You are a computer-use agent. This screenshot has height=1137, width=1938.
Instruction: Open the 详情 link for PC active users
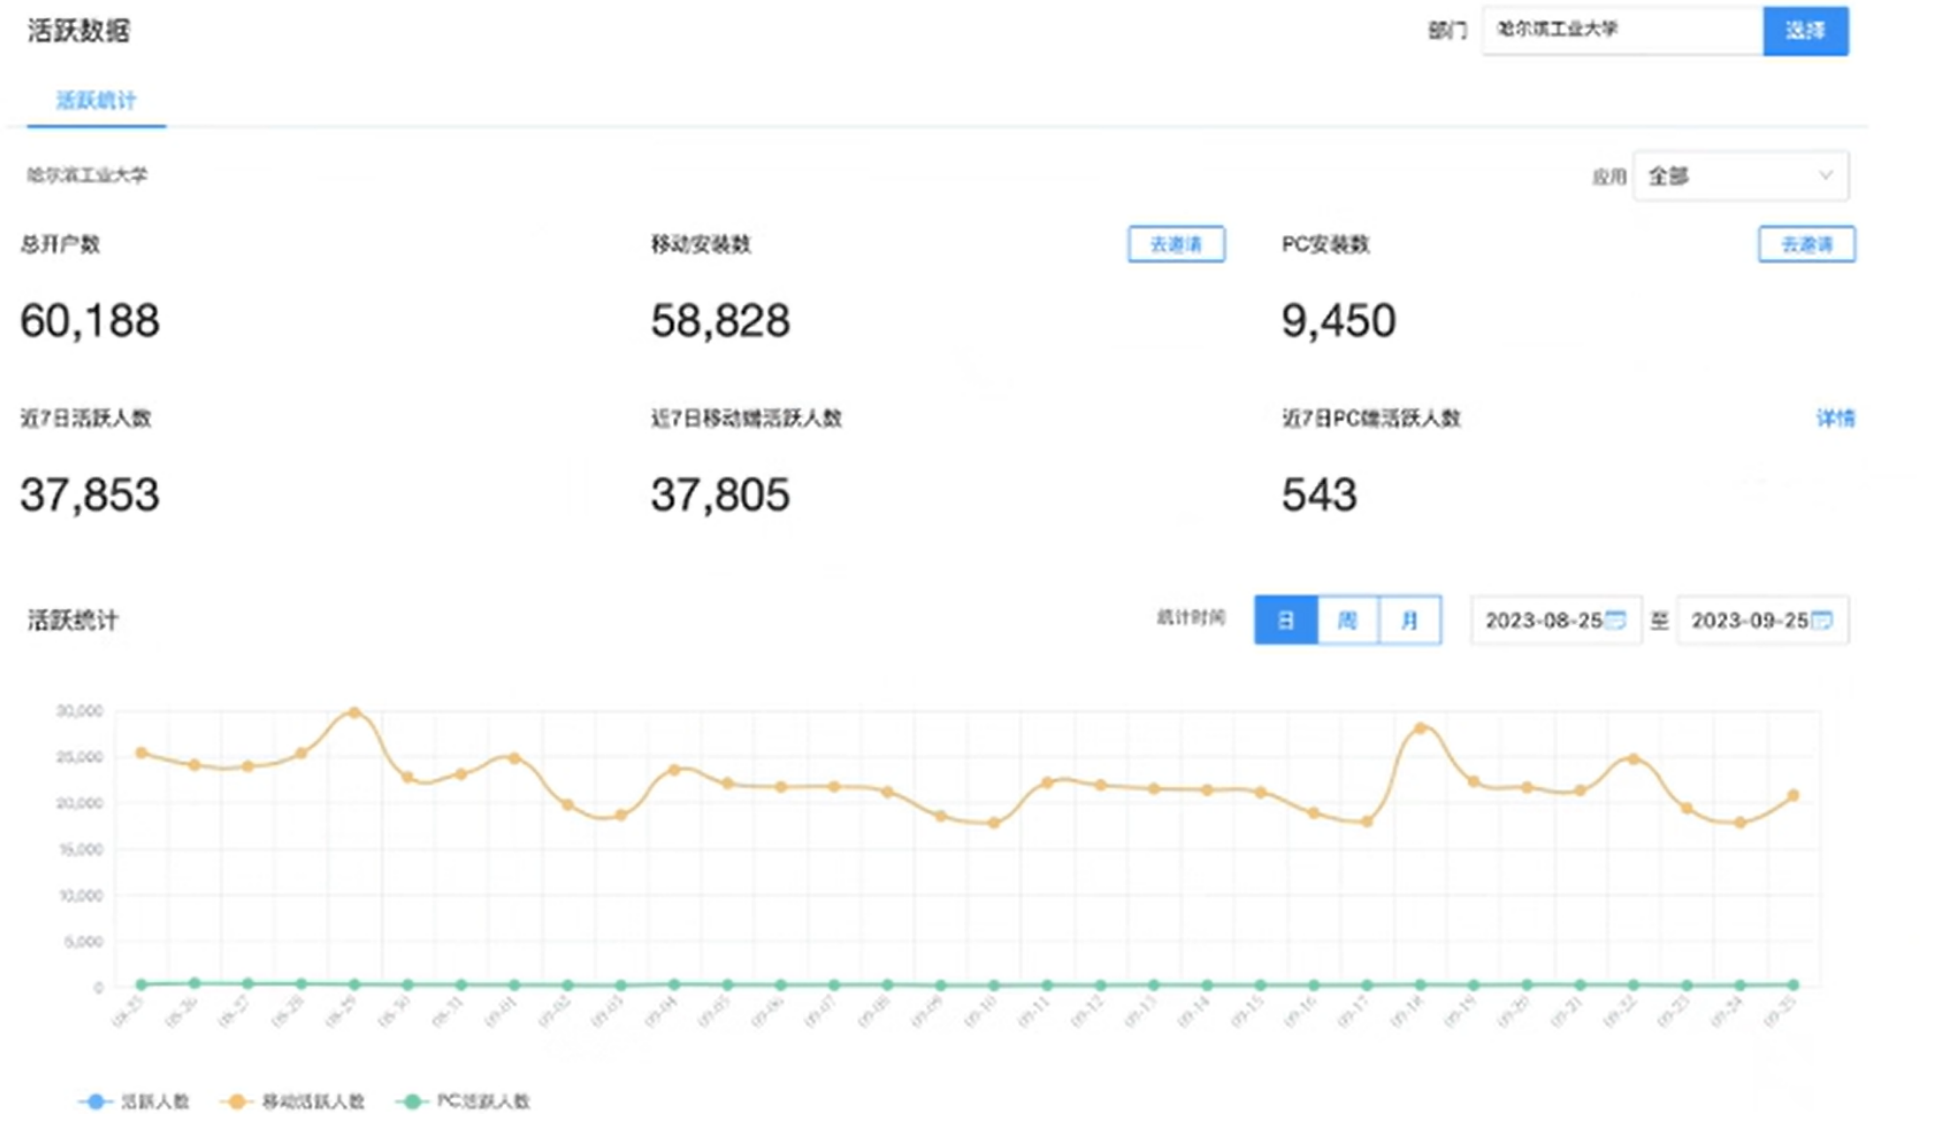pos(1834,418)
